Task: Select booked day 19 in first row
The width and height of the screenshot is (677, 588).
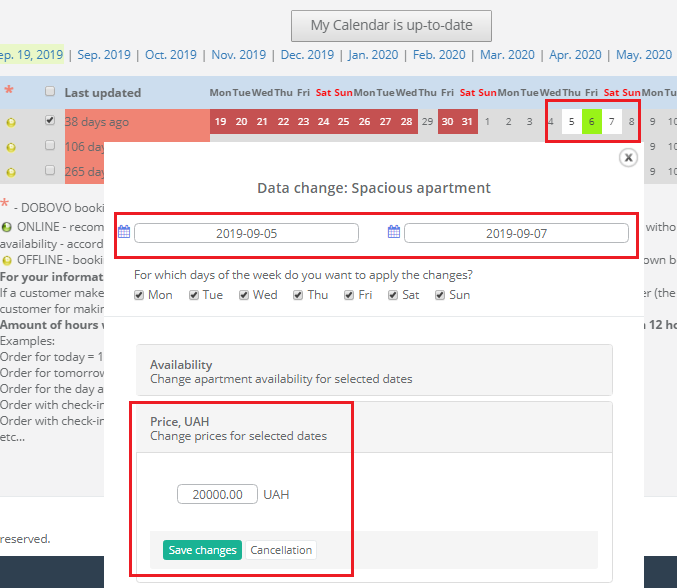Action: coord(221,122)
